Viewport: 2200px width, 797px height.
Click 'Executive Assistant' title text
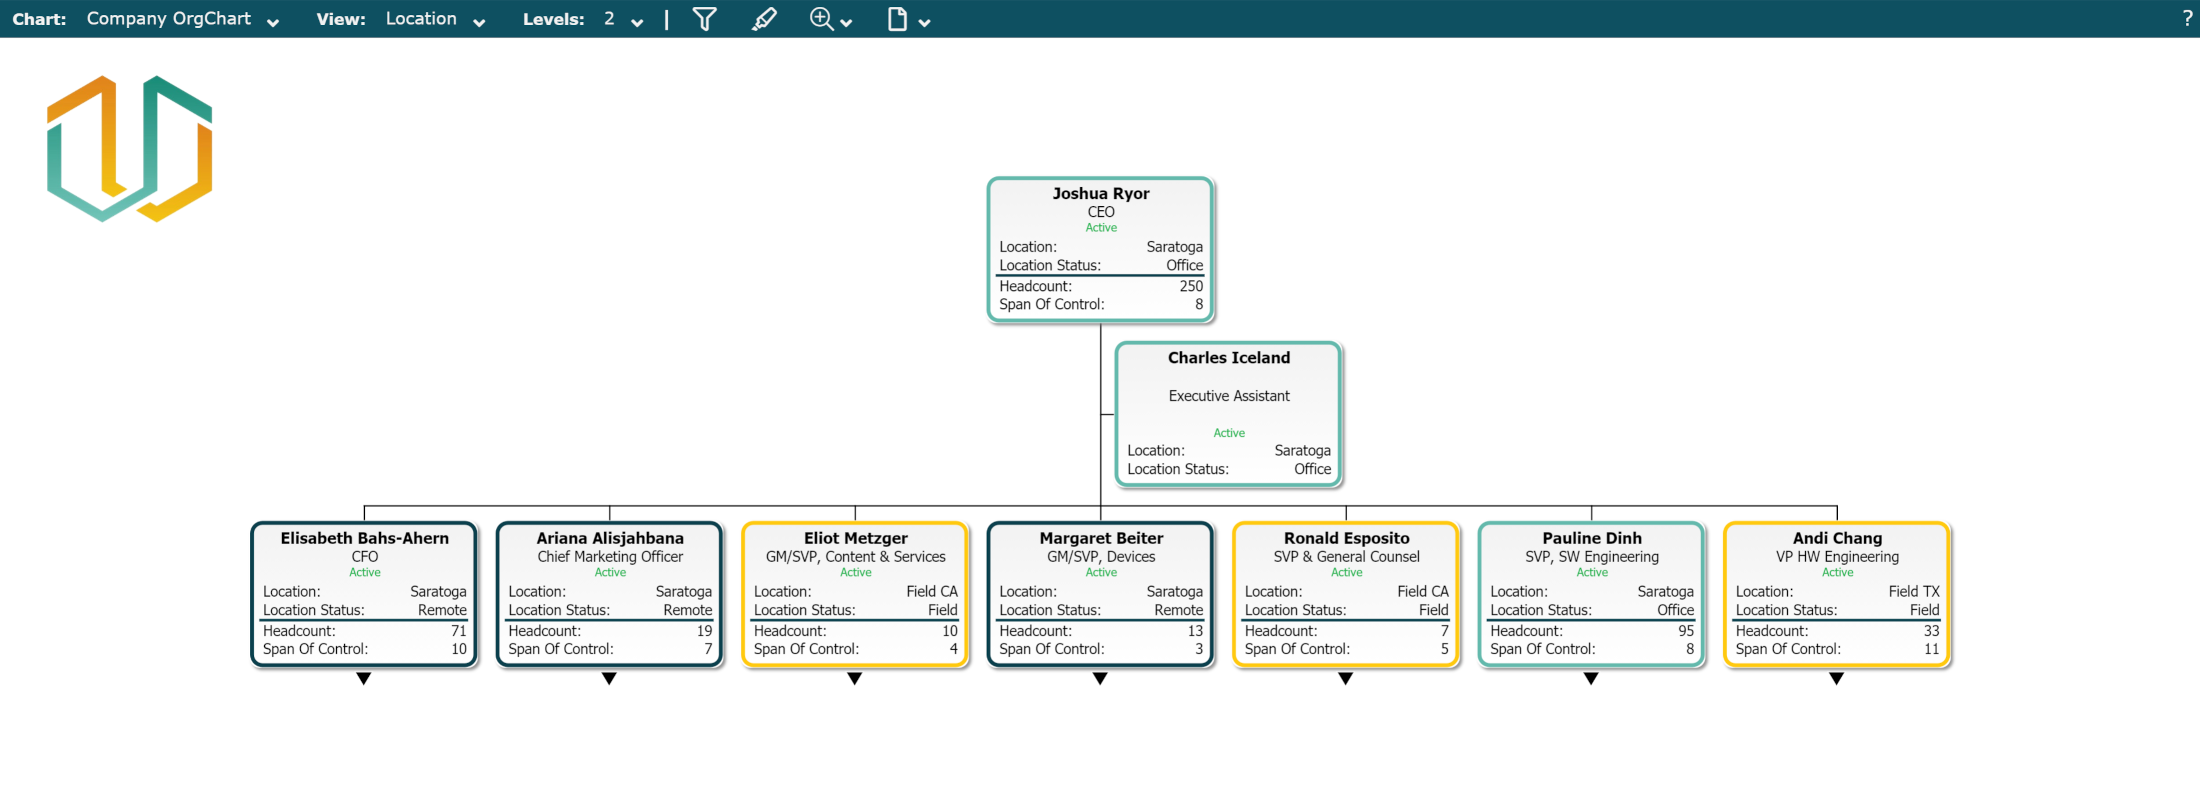(x=1229, y=396)
